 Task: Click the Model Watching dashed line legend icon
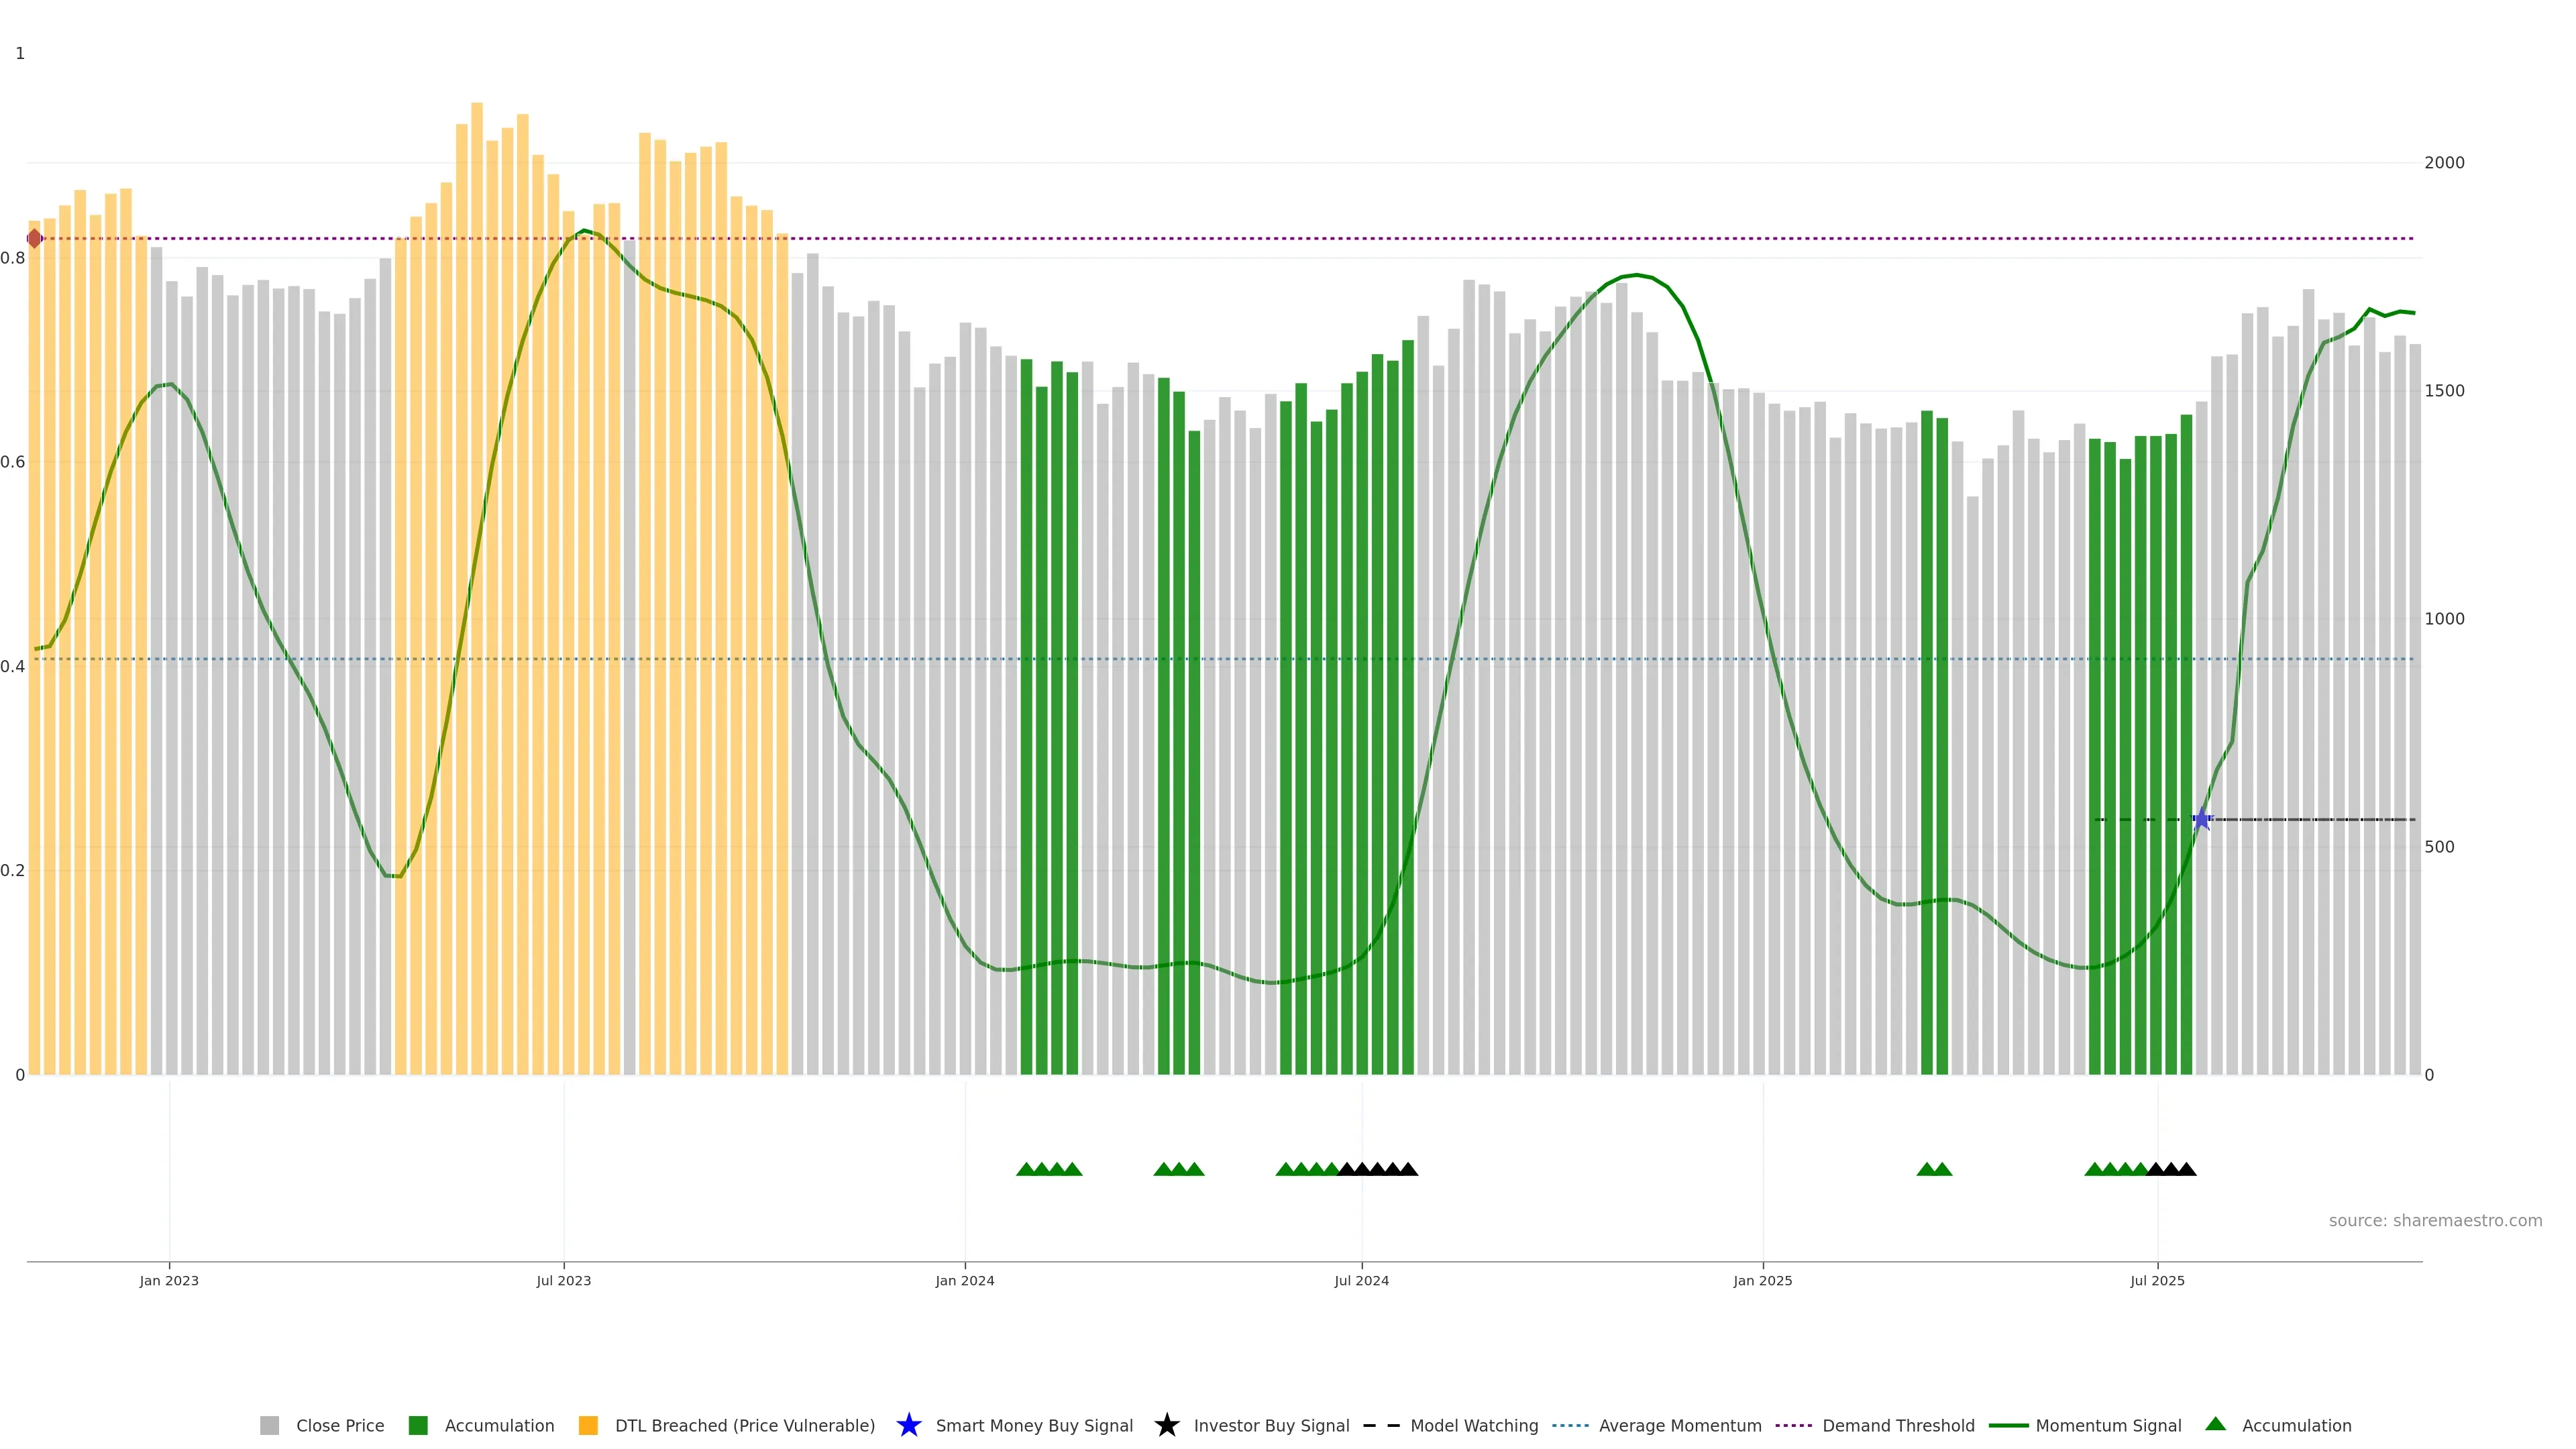click(1381, 1426)
